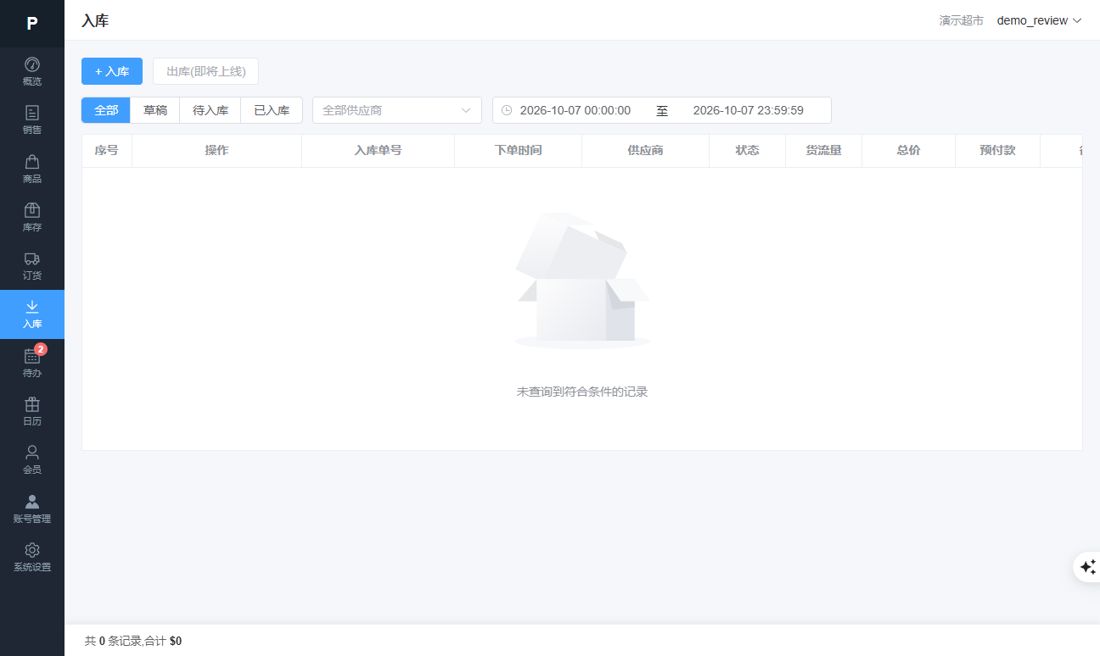The width and height of the screenshot is (1100, 656).
Task: Click the 演示超市 store name
Action: [x=961, y=20]
